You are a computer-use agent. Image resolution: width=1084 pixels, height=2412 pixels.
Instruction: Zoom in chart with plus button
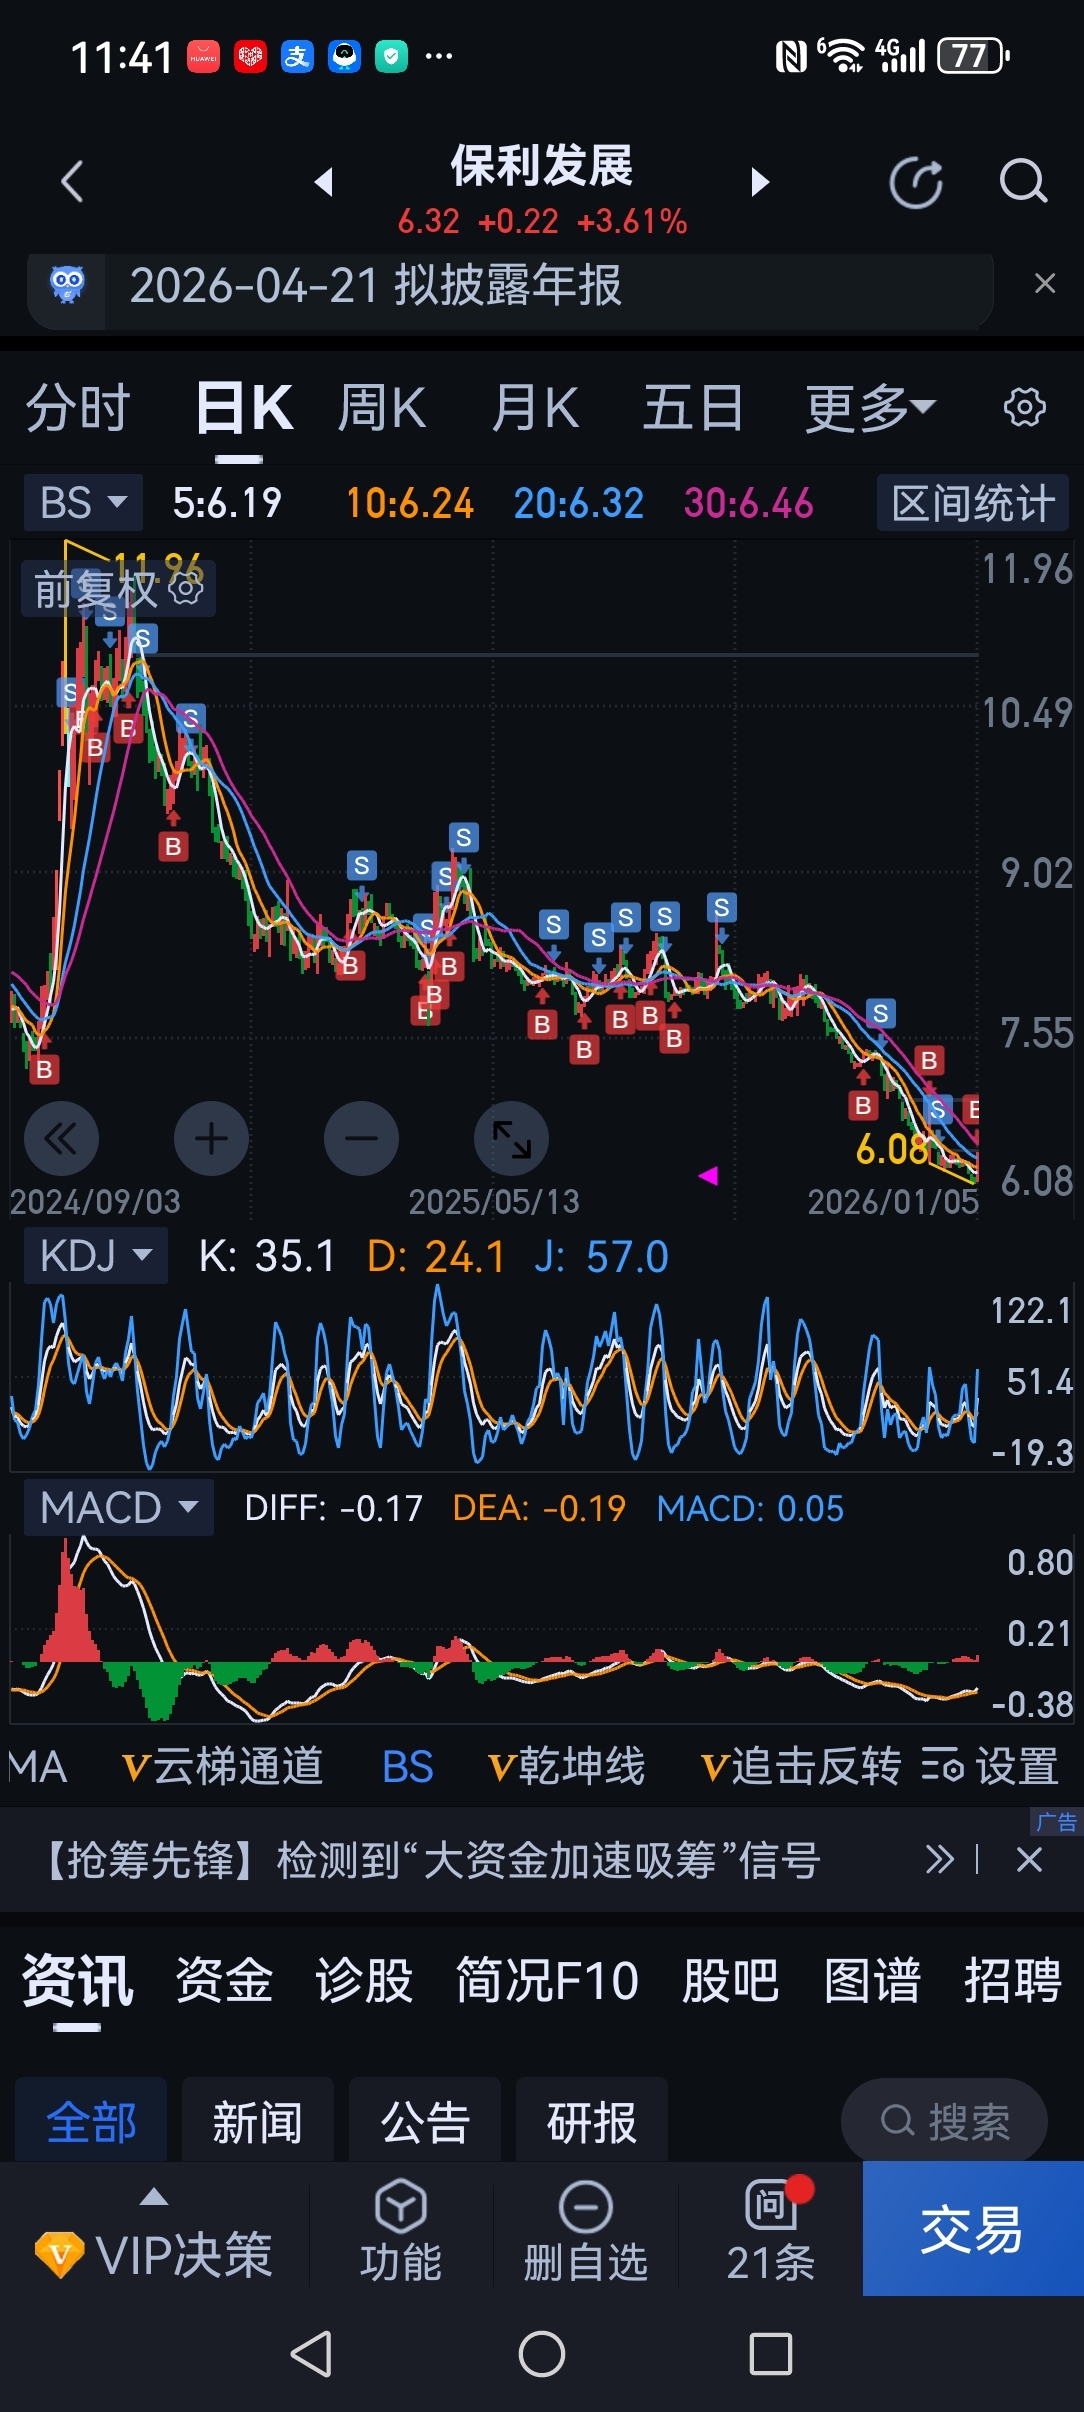pos(211,1138)
